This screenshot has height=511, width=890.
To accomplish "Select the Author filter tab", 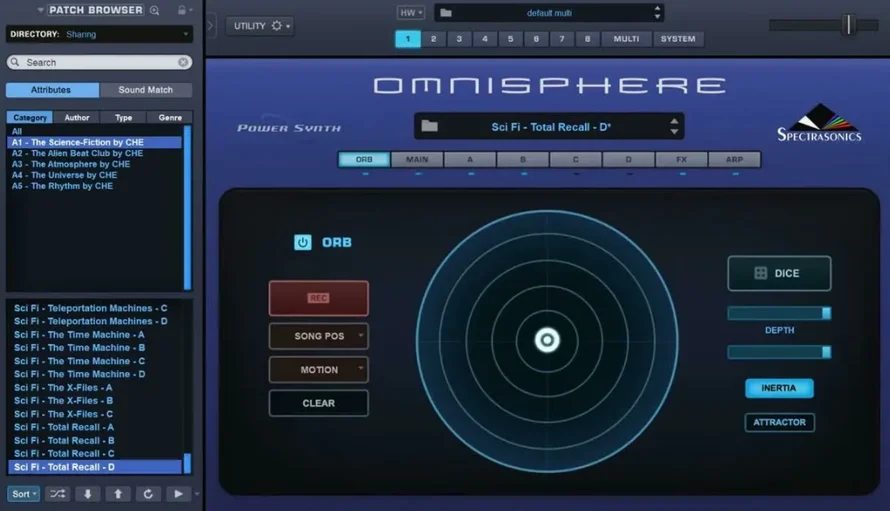I will (77, 118).
